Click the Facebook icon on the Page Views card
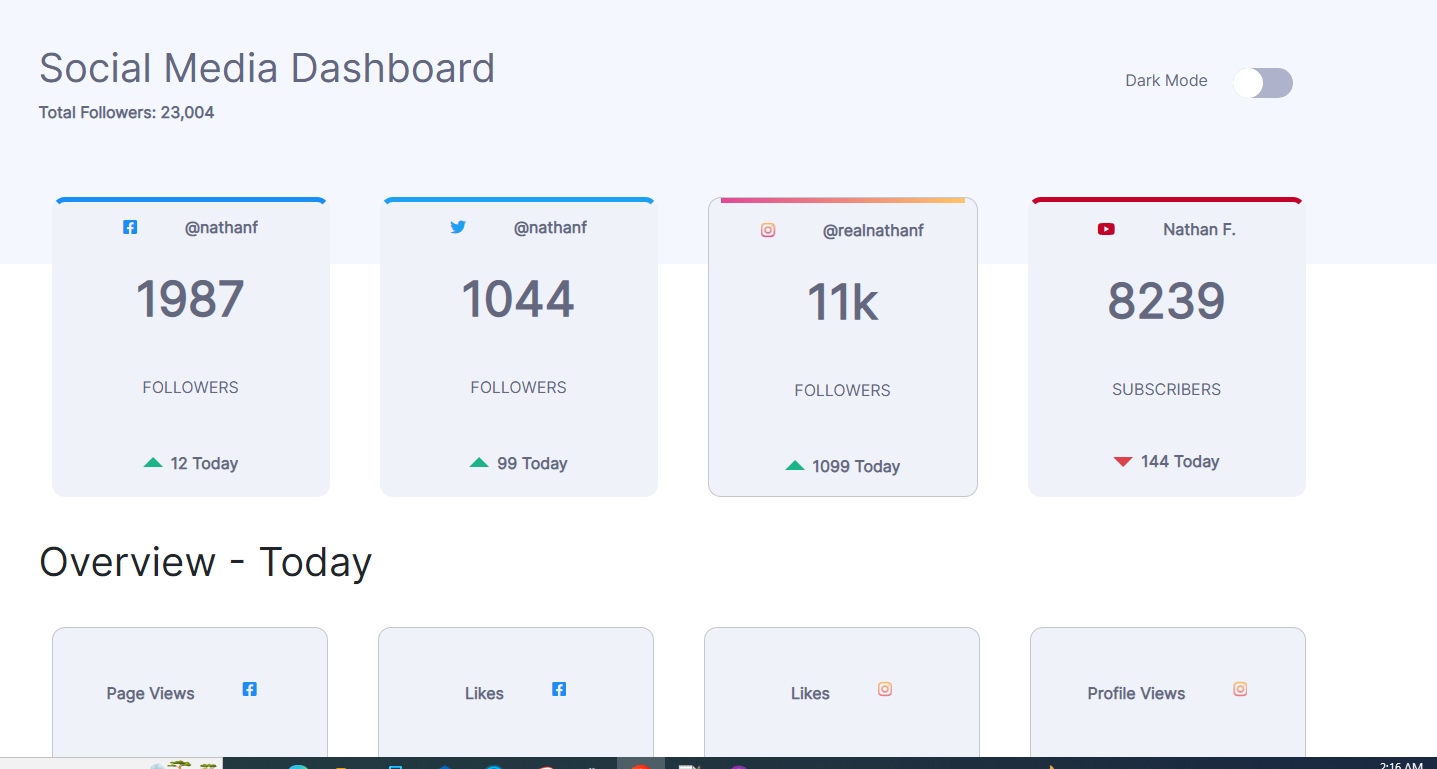The height and width of the screenshot is (769, 1437). 249,689
